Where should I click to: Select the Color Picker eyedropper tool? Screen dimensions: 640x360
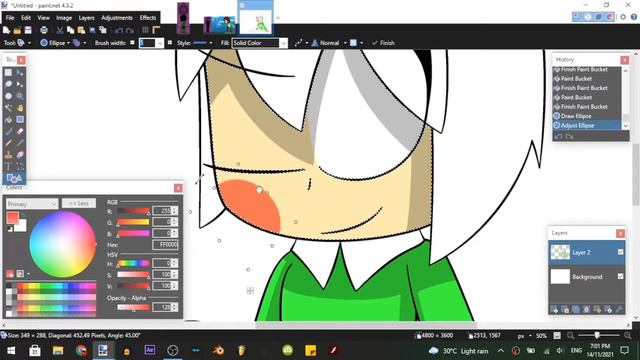[x=20, y=143]
